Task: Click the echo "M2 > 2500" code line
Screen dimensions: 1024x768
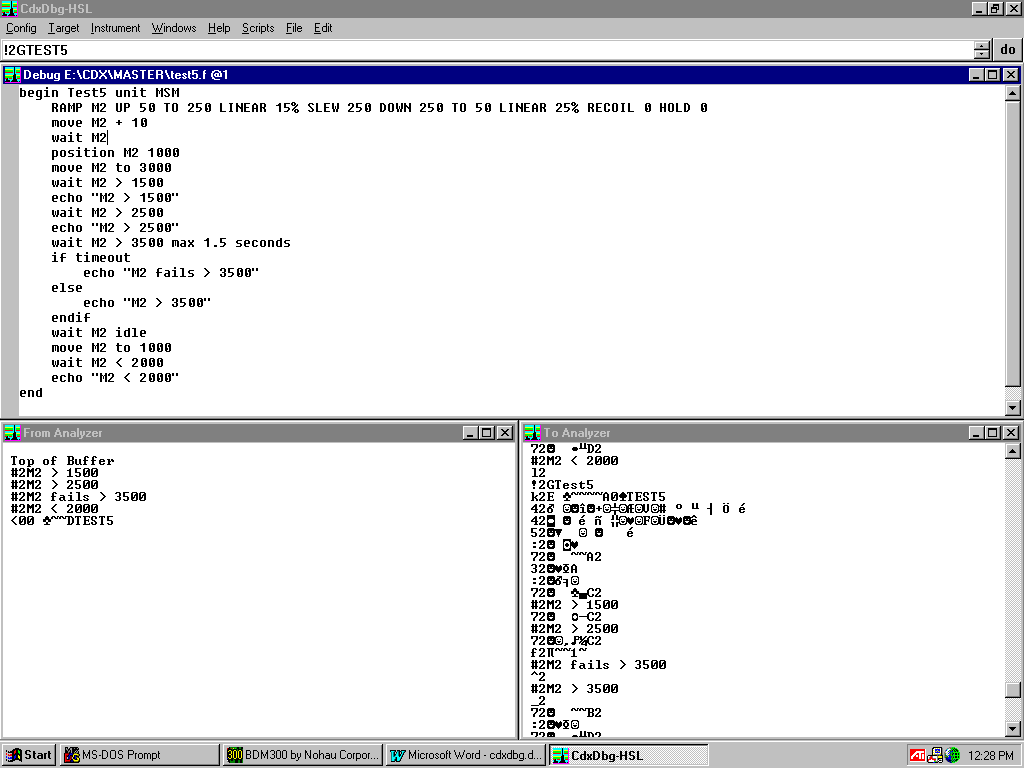Action: 115,228
